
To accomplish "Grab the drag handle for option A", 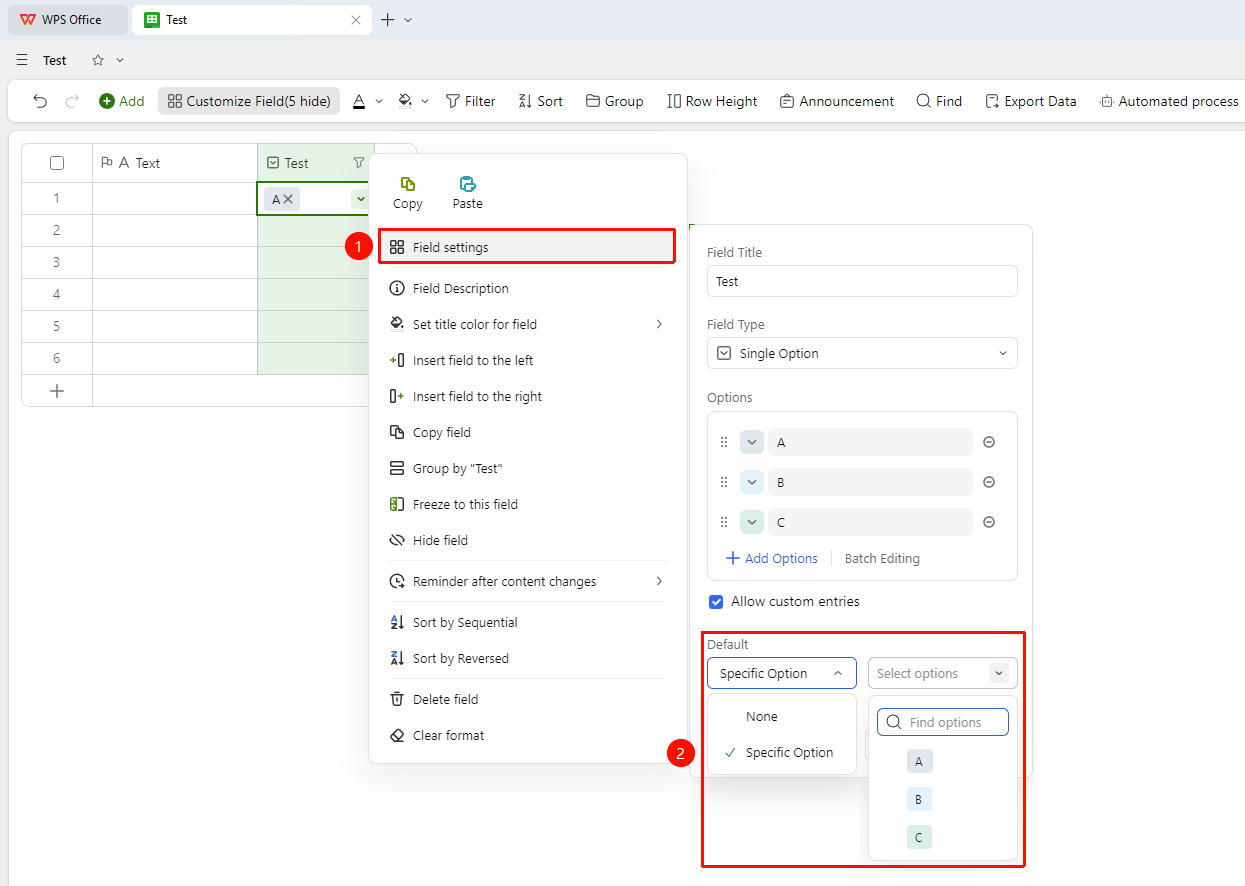I will click(724, 442).
